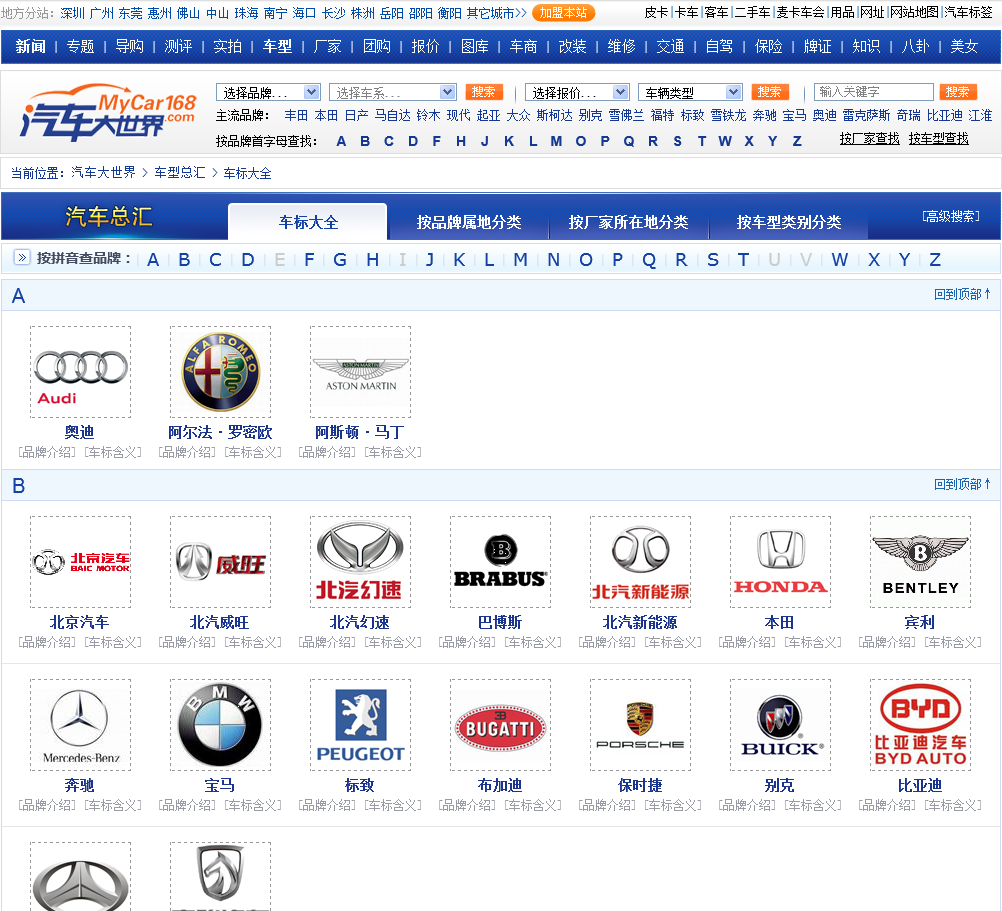1002x911 pixels.
Task: Switch to the 按车型类别分类 tab
Action: 789,222
